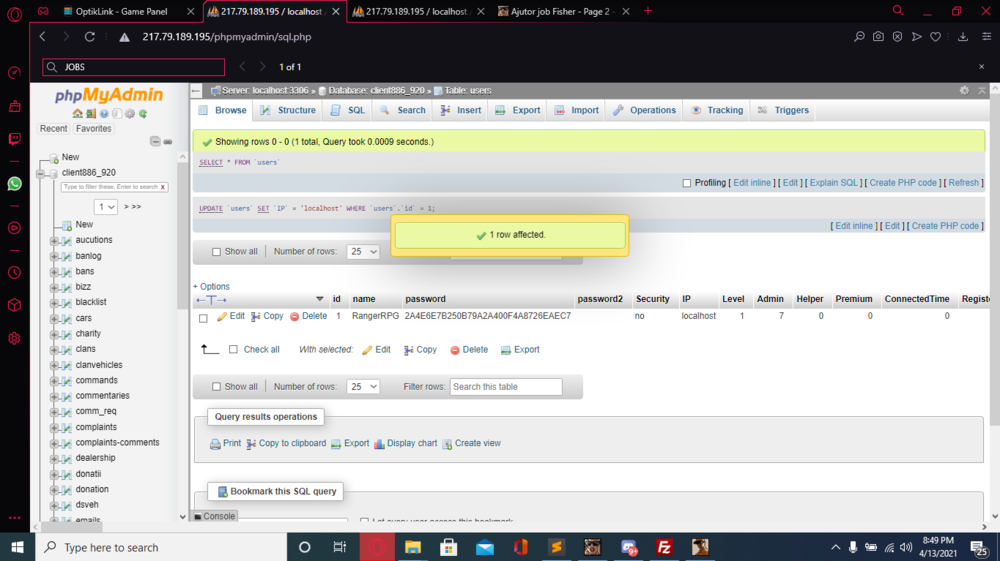Open phpMyAdmin documentation help icon
The image size is (1000, 561).
[x=104, y=113]
